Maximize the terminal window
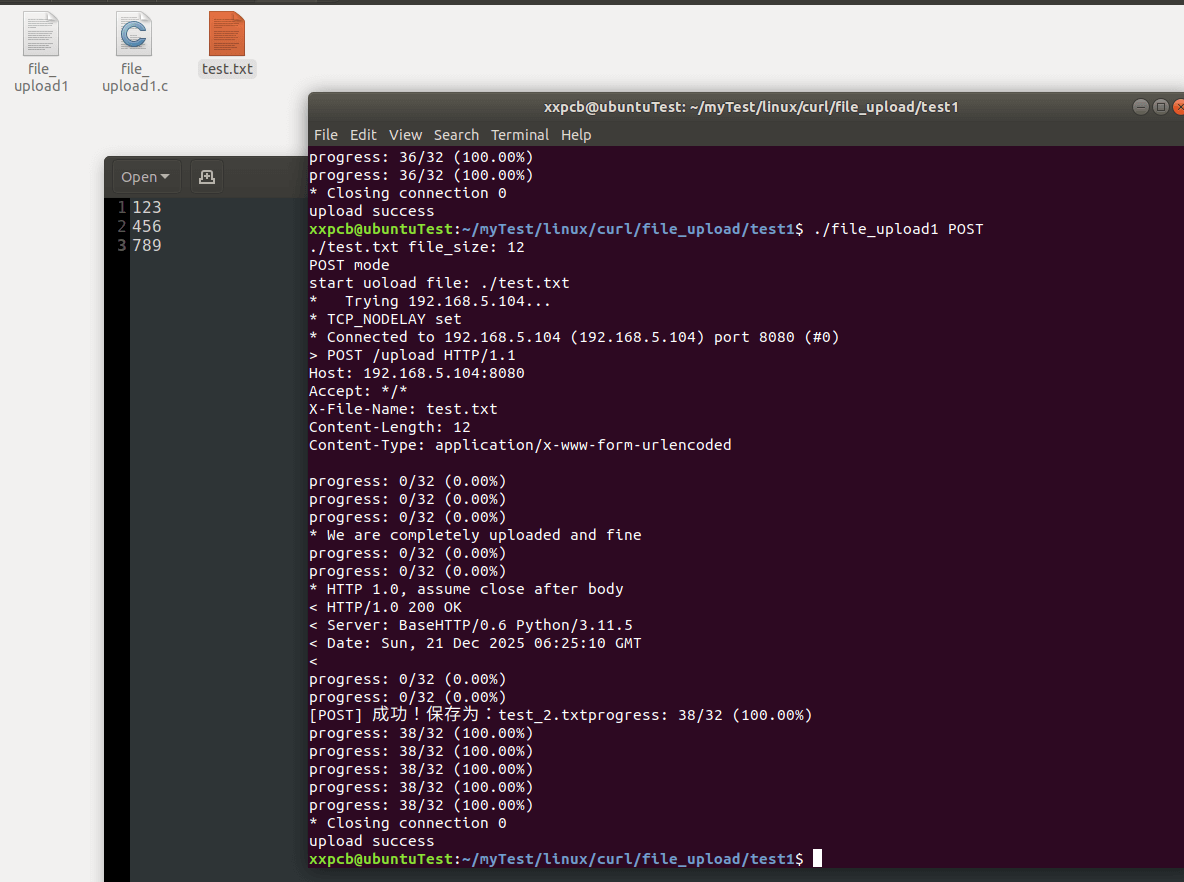The height and width of the screenshot is (882, 1184). pyautogui.click(x=1161, y=106)
